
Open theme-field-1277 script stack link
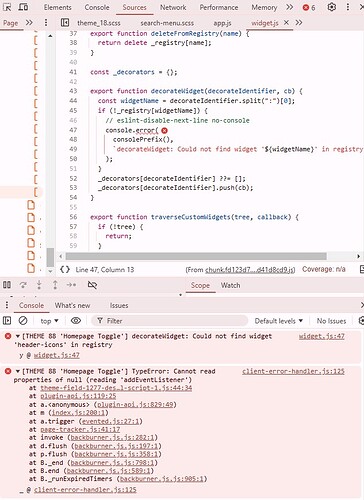(x=116, y=388)
